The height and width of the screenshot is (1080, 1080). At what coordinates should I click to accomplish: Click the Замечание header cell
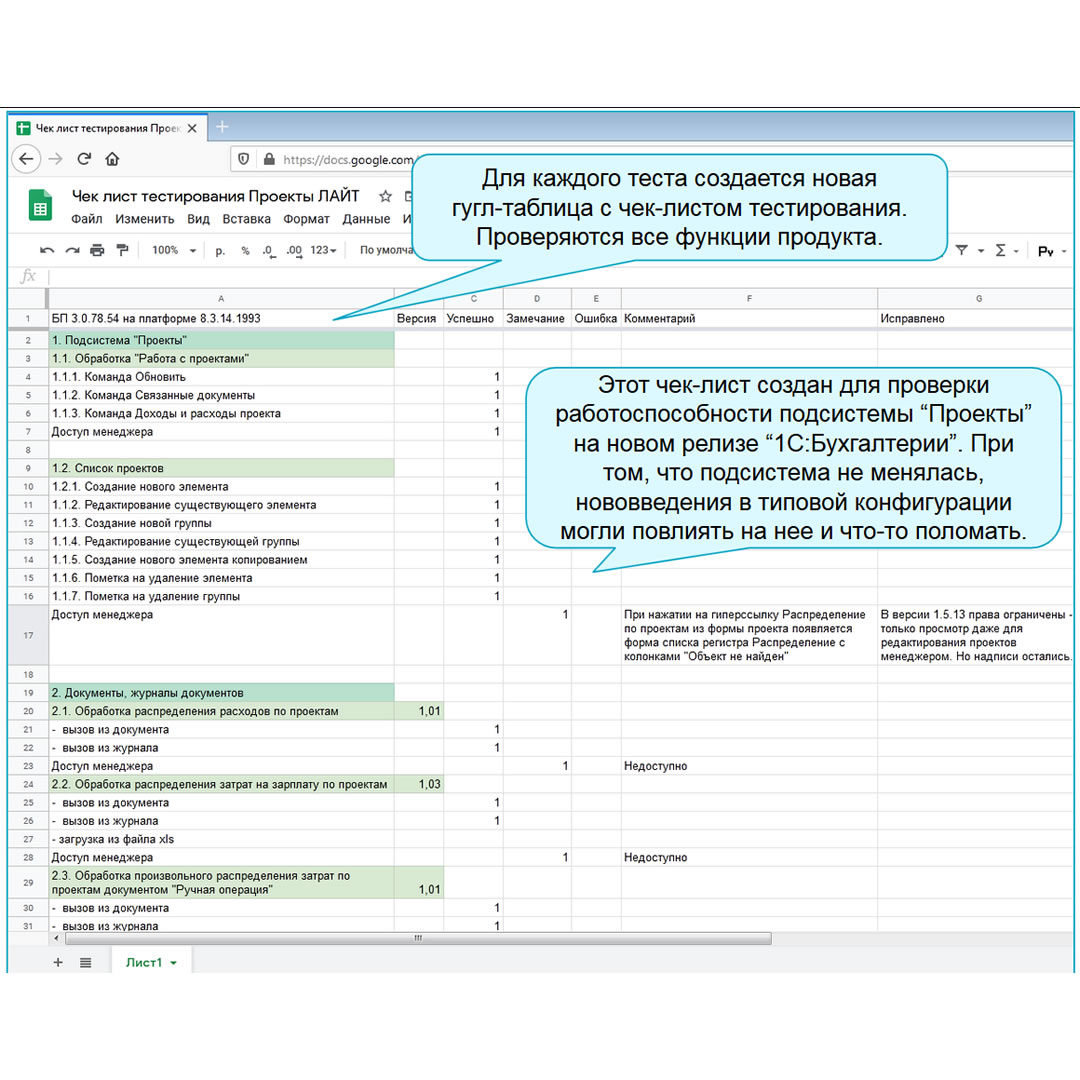535,318
